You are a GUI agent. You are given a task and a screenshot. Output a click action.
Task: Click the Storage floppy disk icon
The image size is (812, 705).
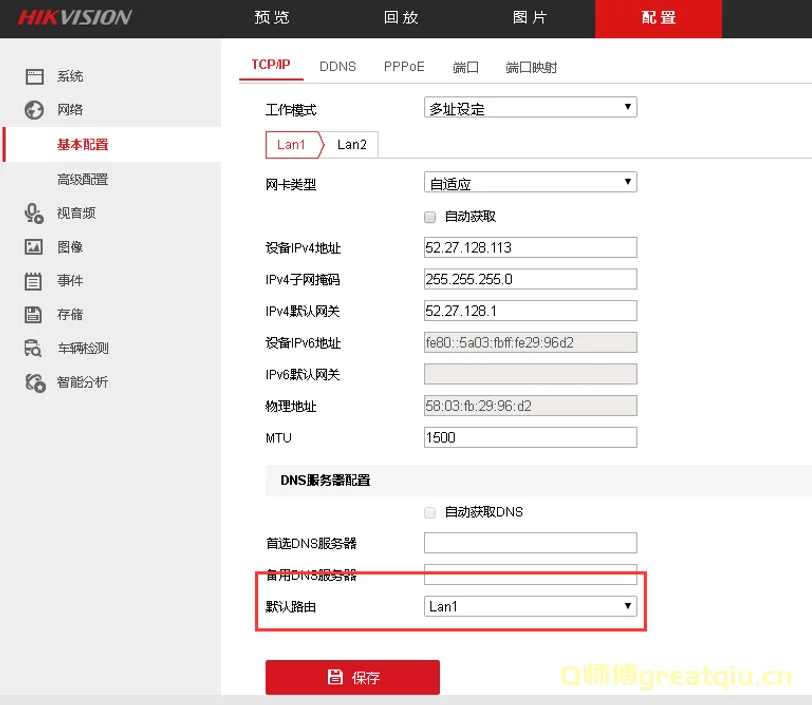35,315
